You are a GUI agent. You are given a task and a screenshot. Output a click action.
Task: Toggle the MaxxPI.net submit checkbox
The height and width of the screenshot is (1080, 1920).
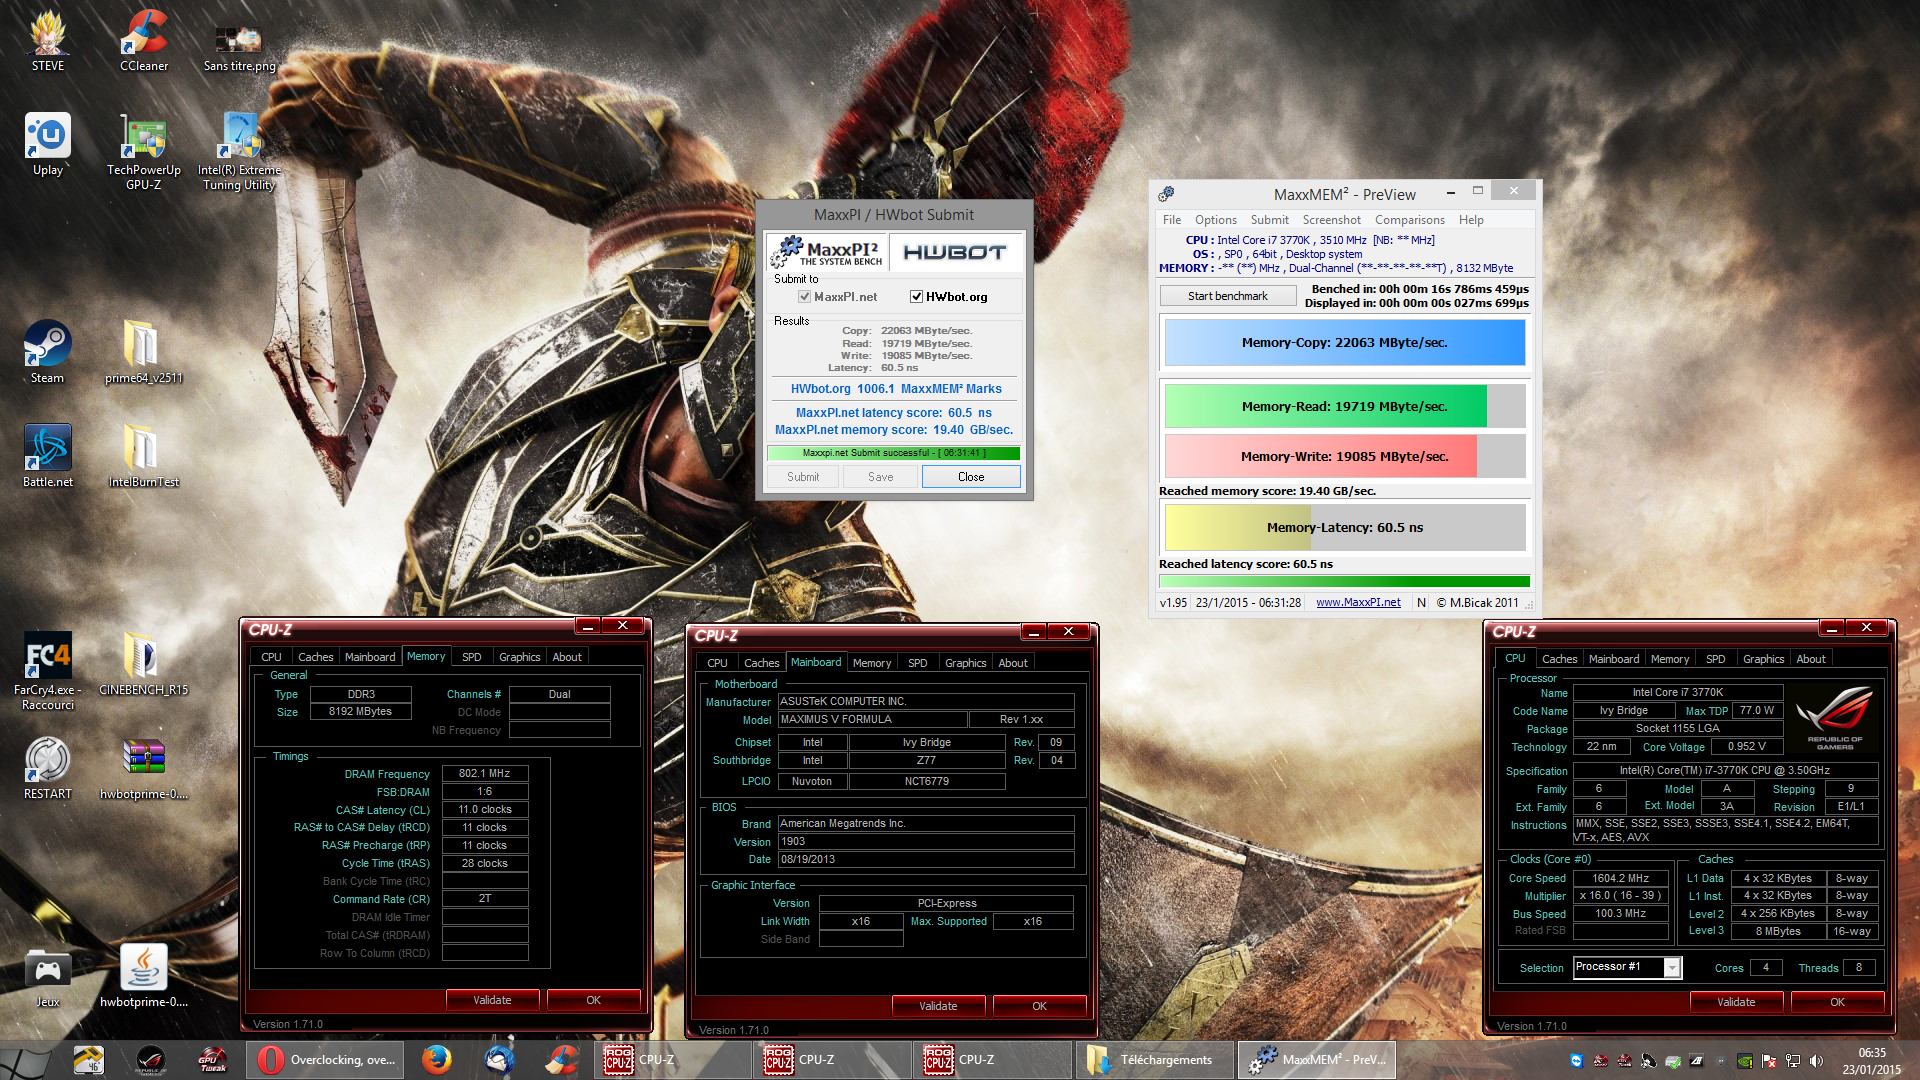pos(804,297)
